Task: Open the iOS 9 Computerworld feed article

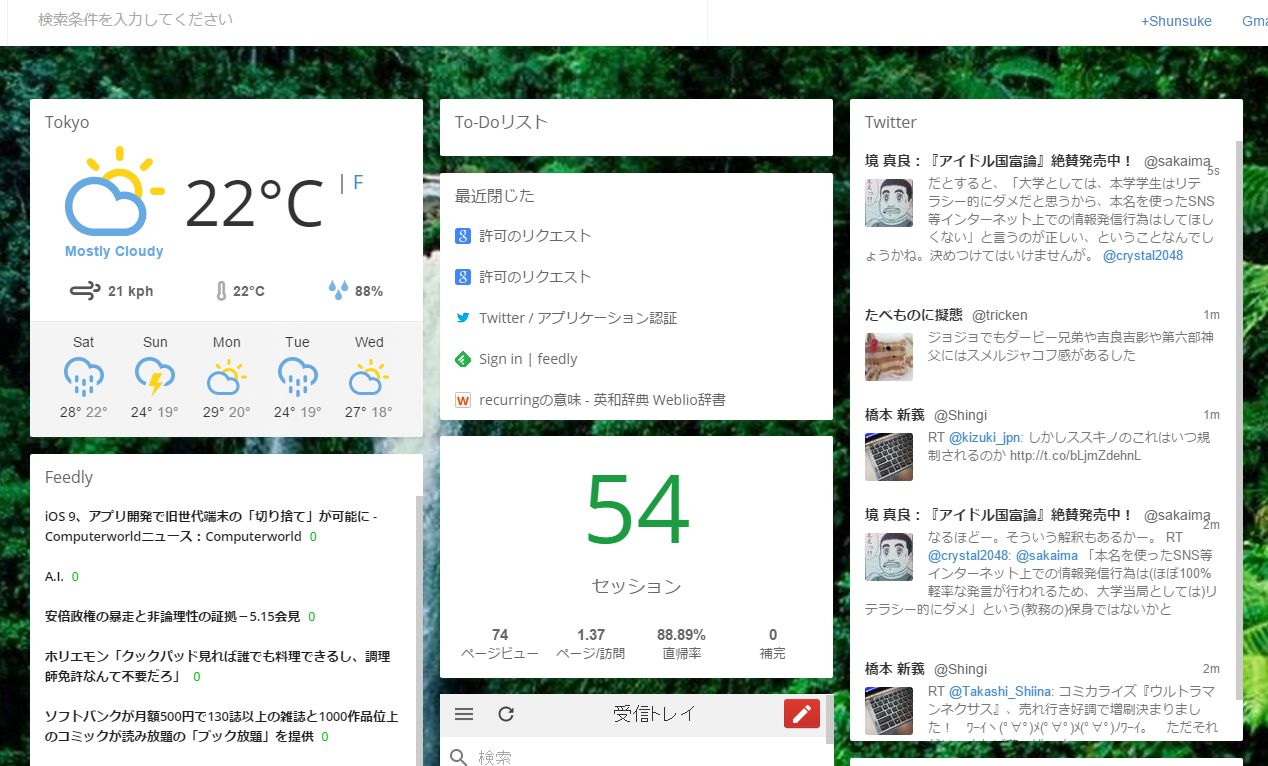Action: [x=211, y=526]
